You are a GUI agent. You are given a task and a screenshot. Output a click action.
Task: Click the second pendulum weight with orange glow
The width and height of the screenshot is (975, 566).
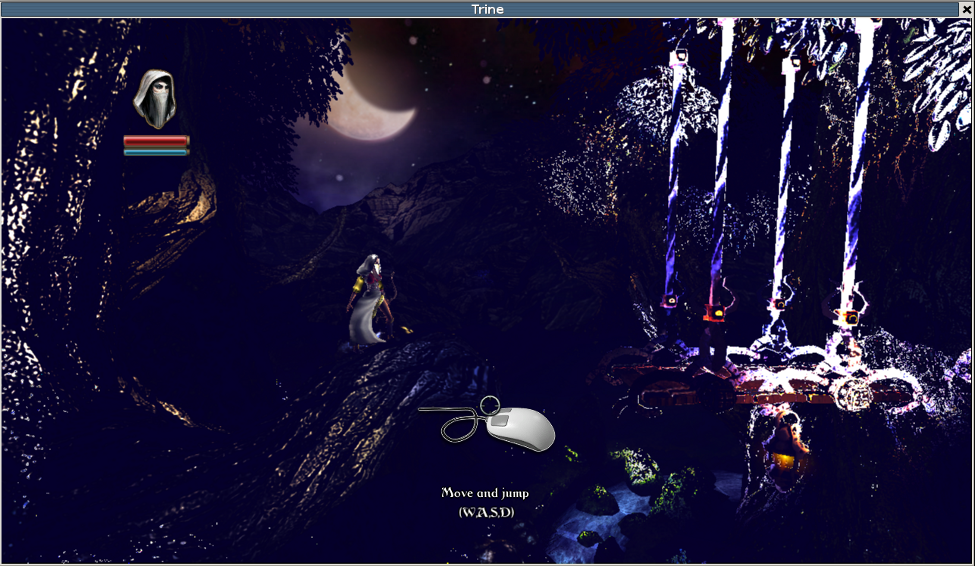point(715,313)
